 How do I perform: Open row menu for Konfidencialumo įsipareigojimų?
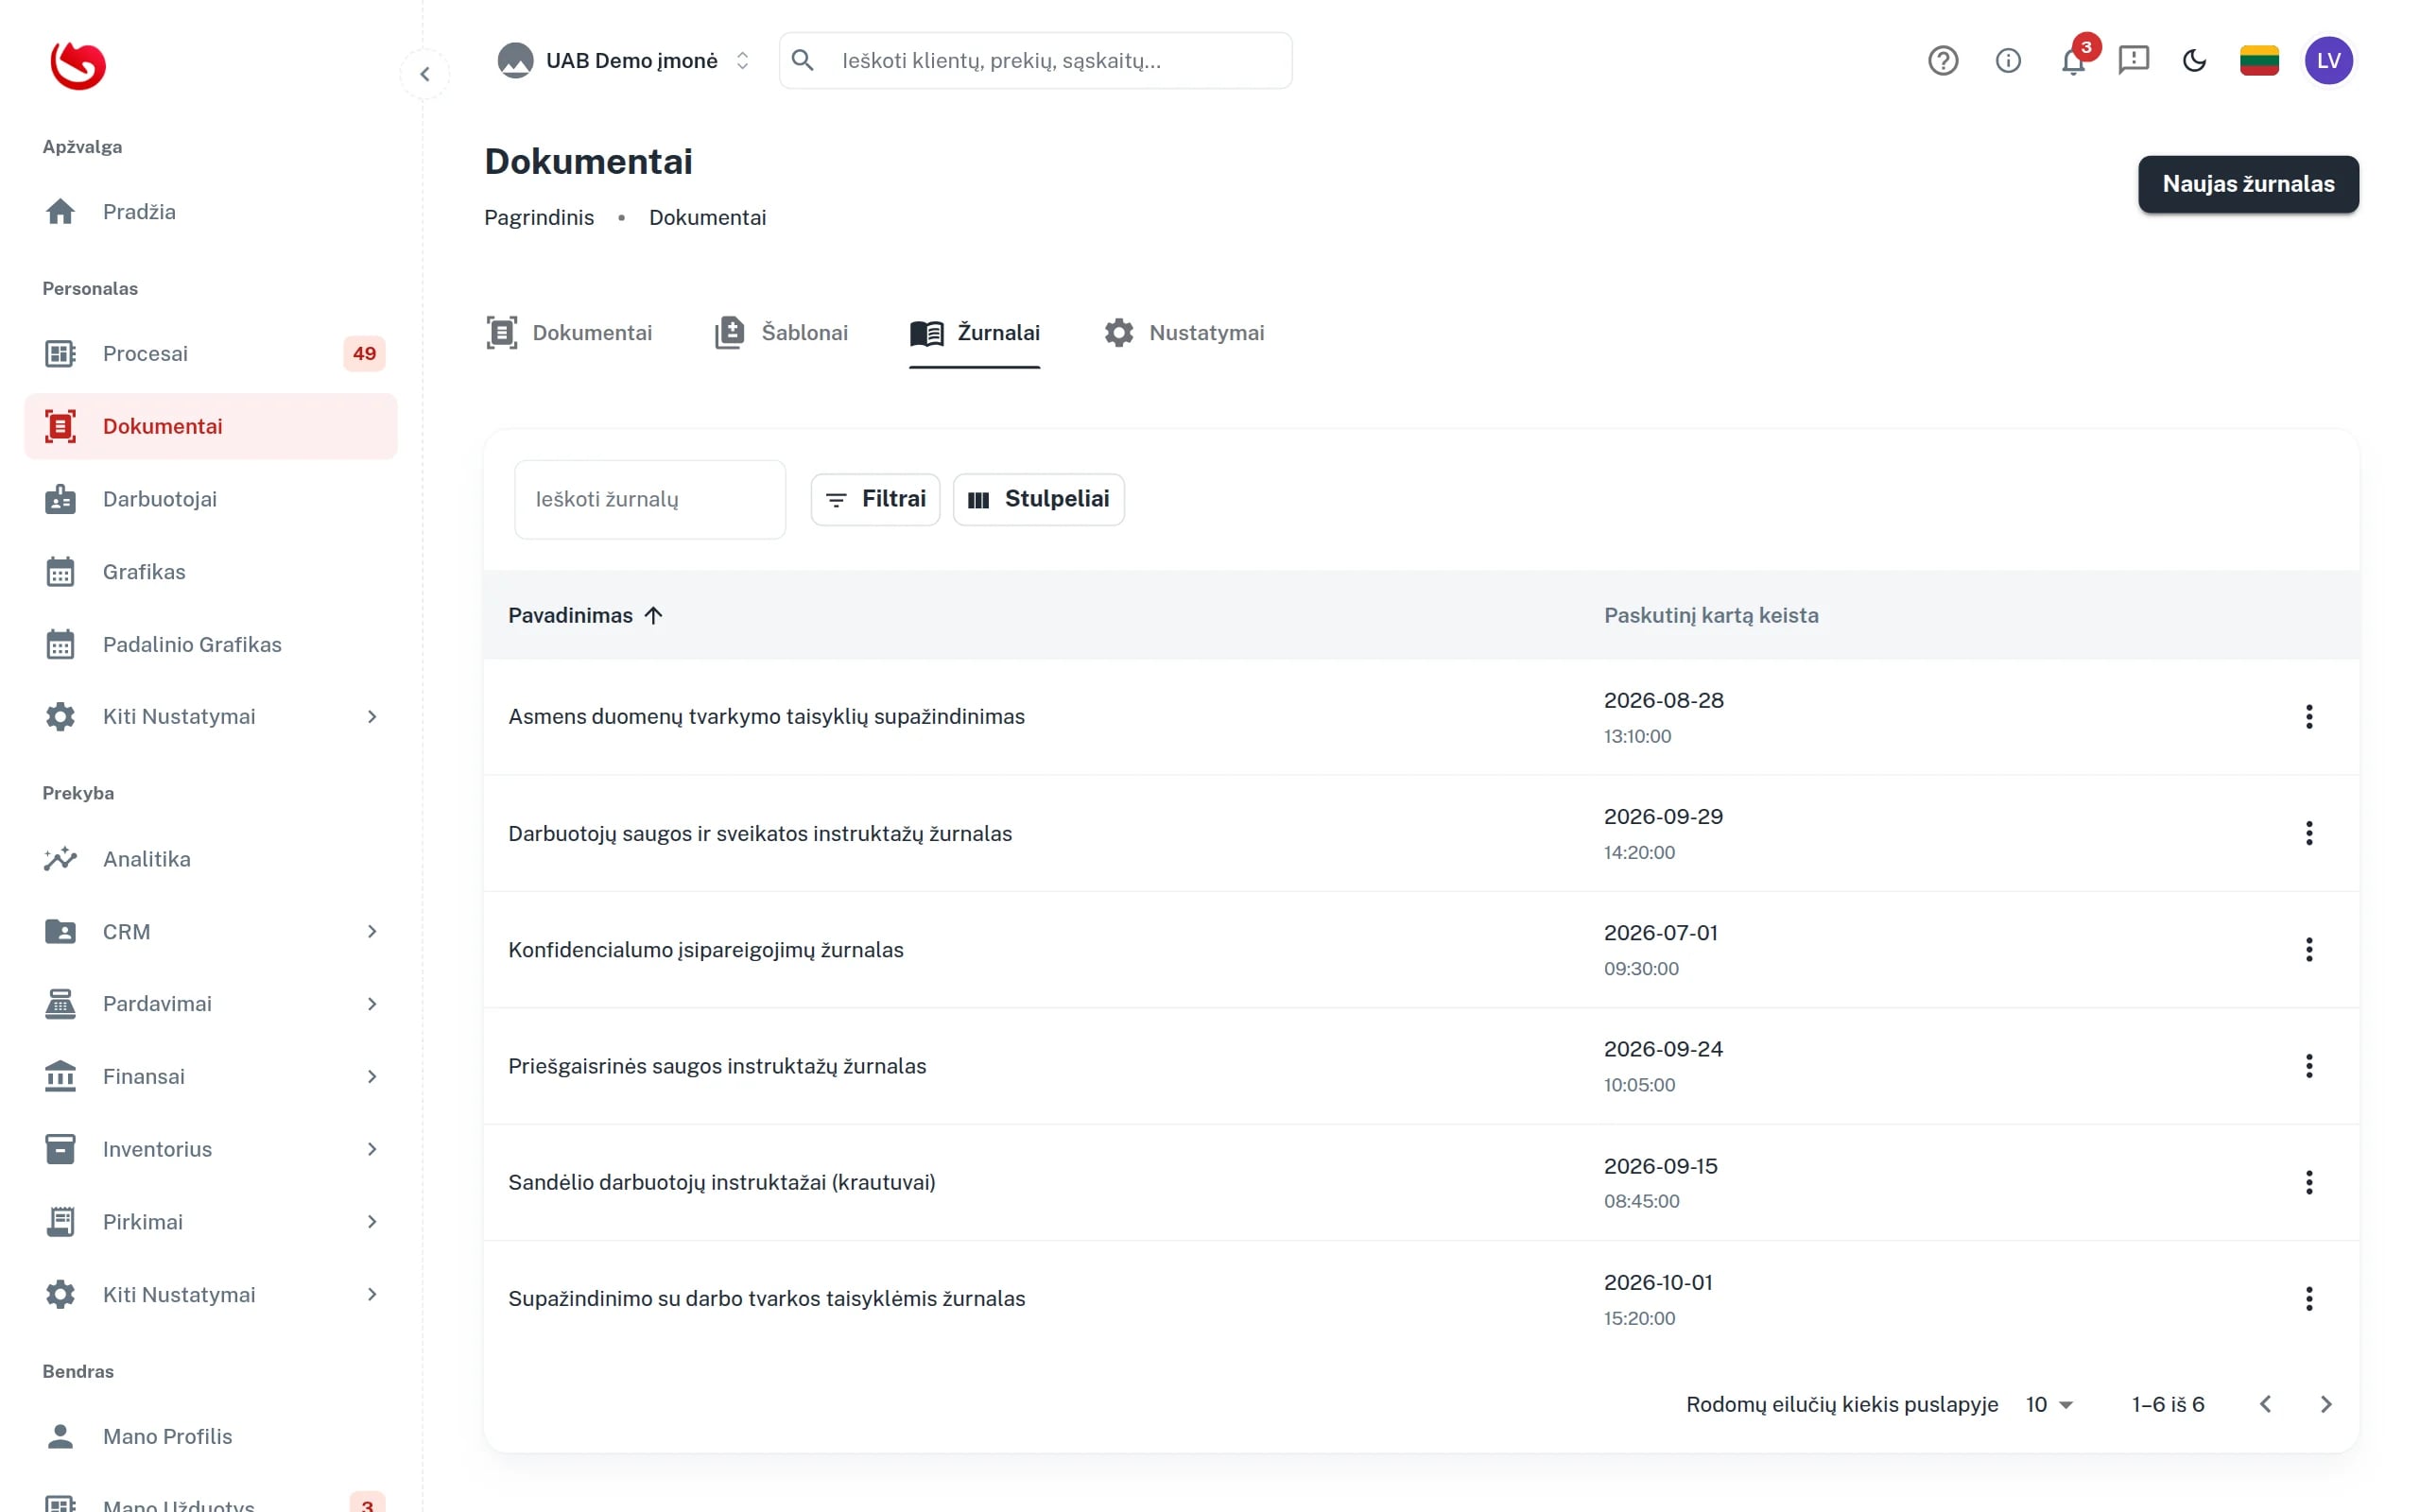[x=2308, y=949]
